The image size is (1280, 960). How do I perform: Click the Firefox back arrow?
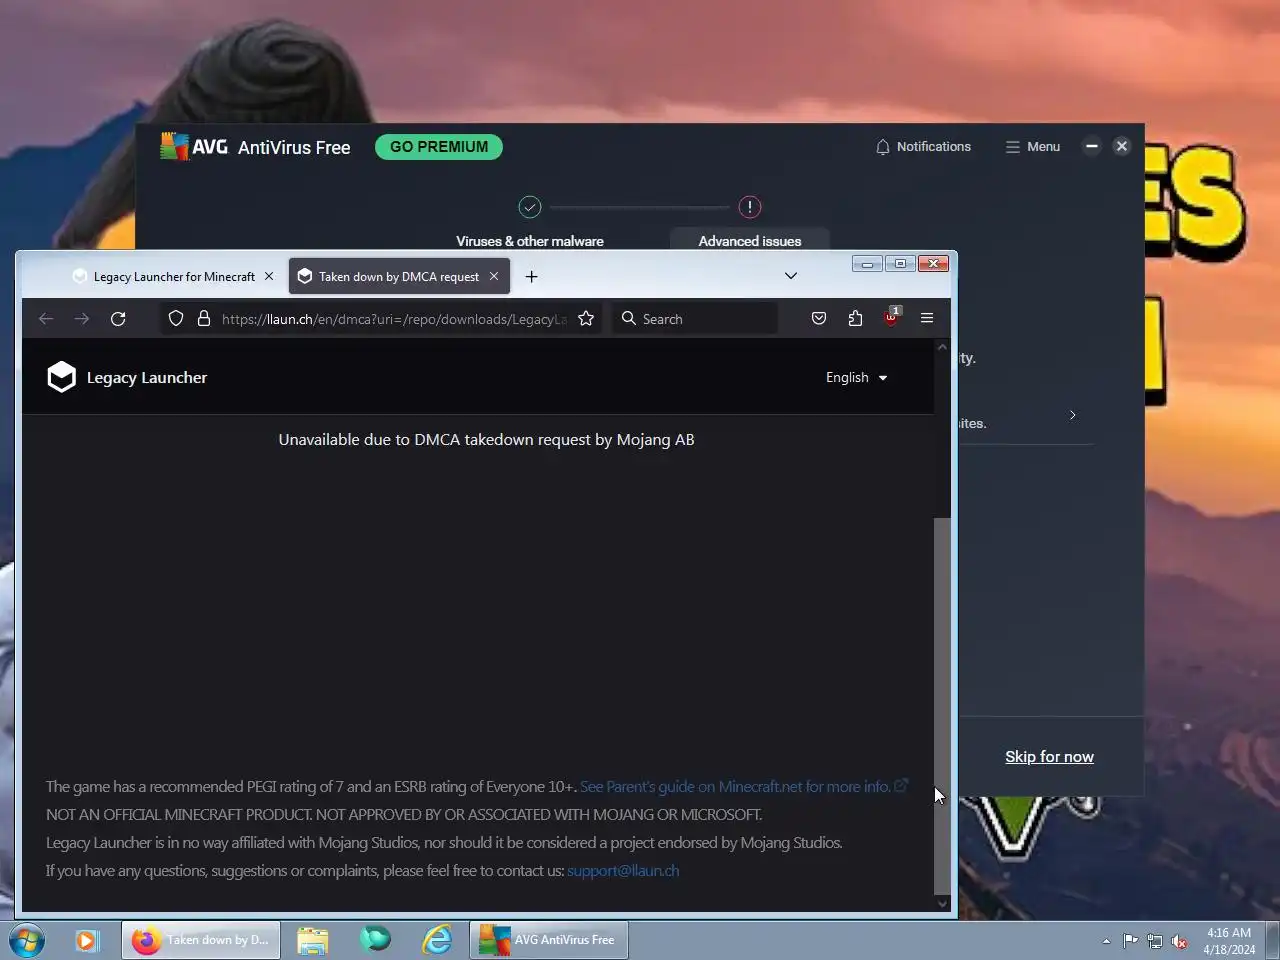click(x=46, y=318)
